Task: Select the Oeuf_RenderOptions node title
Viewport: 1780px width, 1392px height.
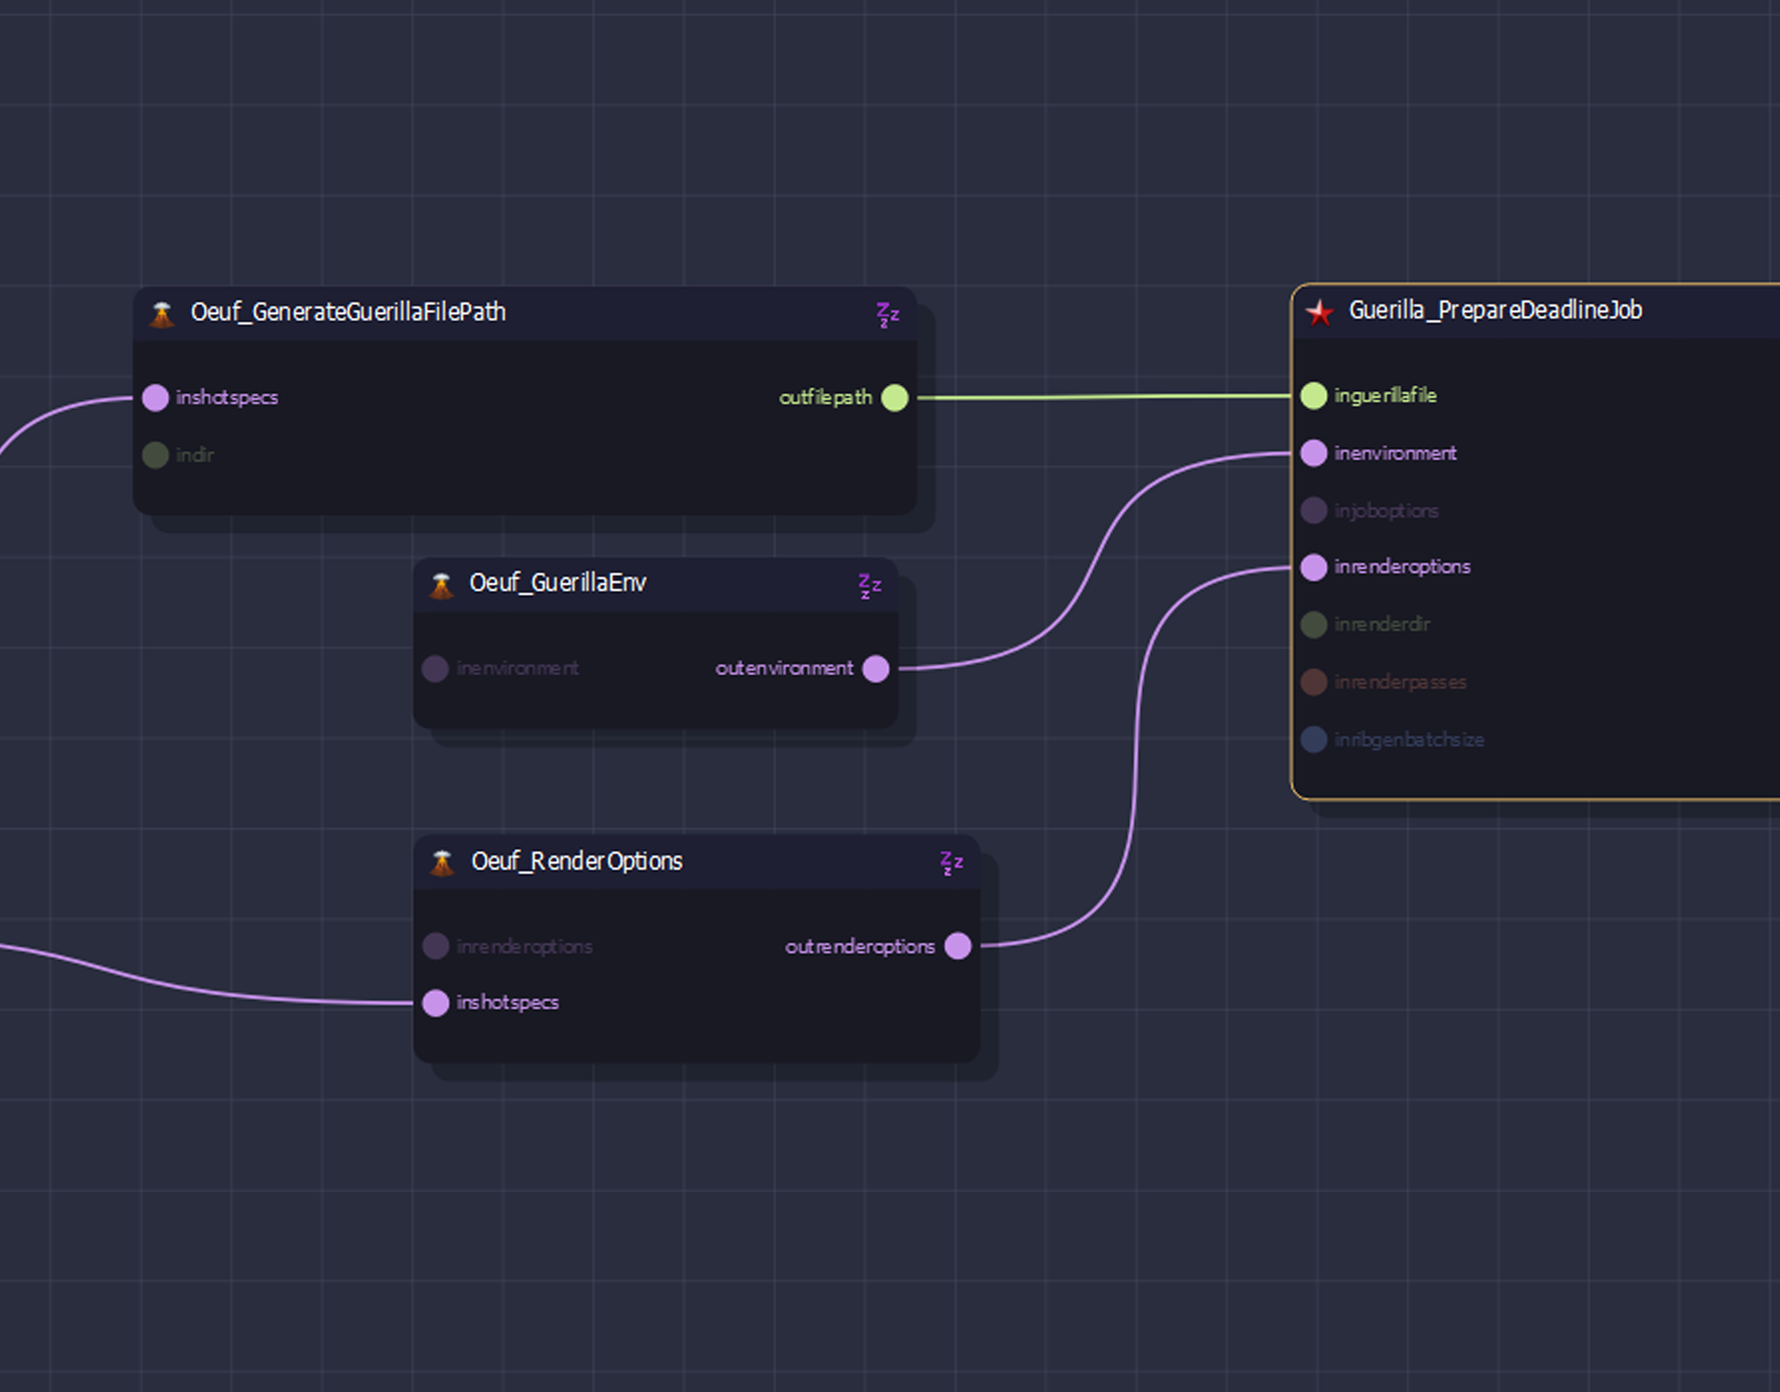Action: (x=577, y=861)
